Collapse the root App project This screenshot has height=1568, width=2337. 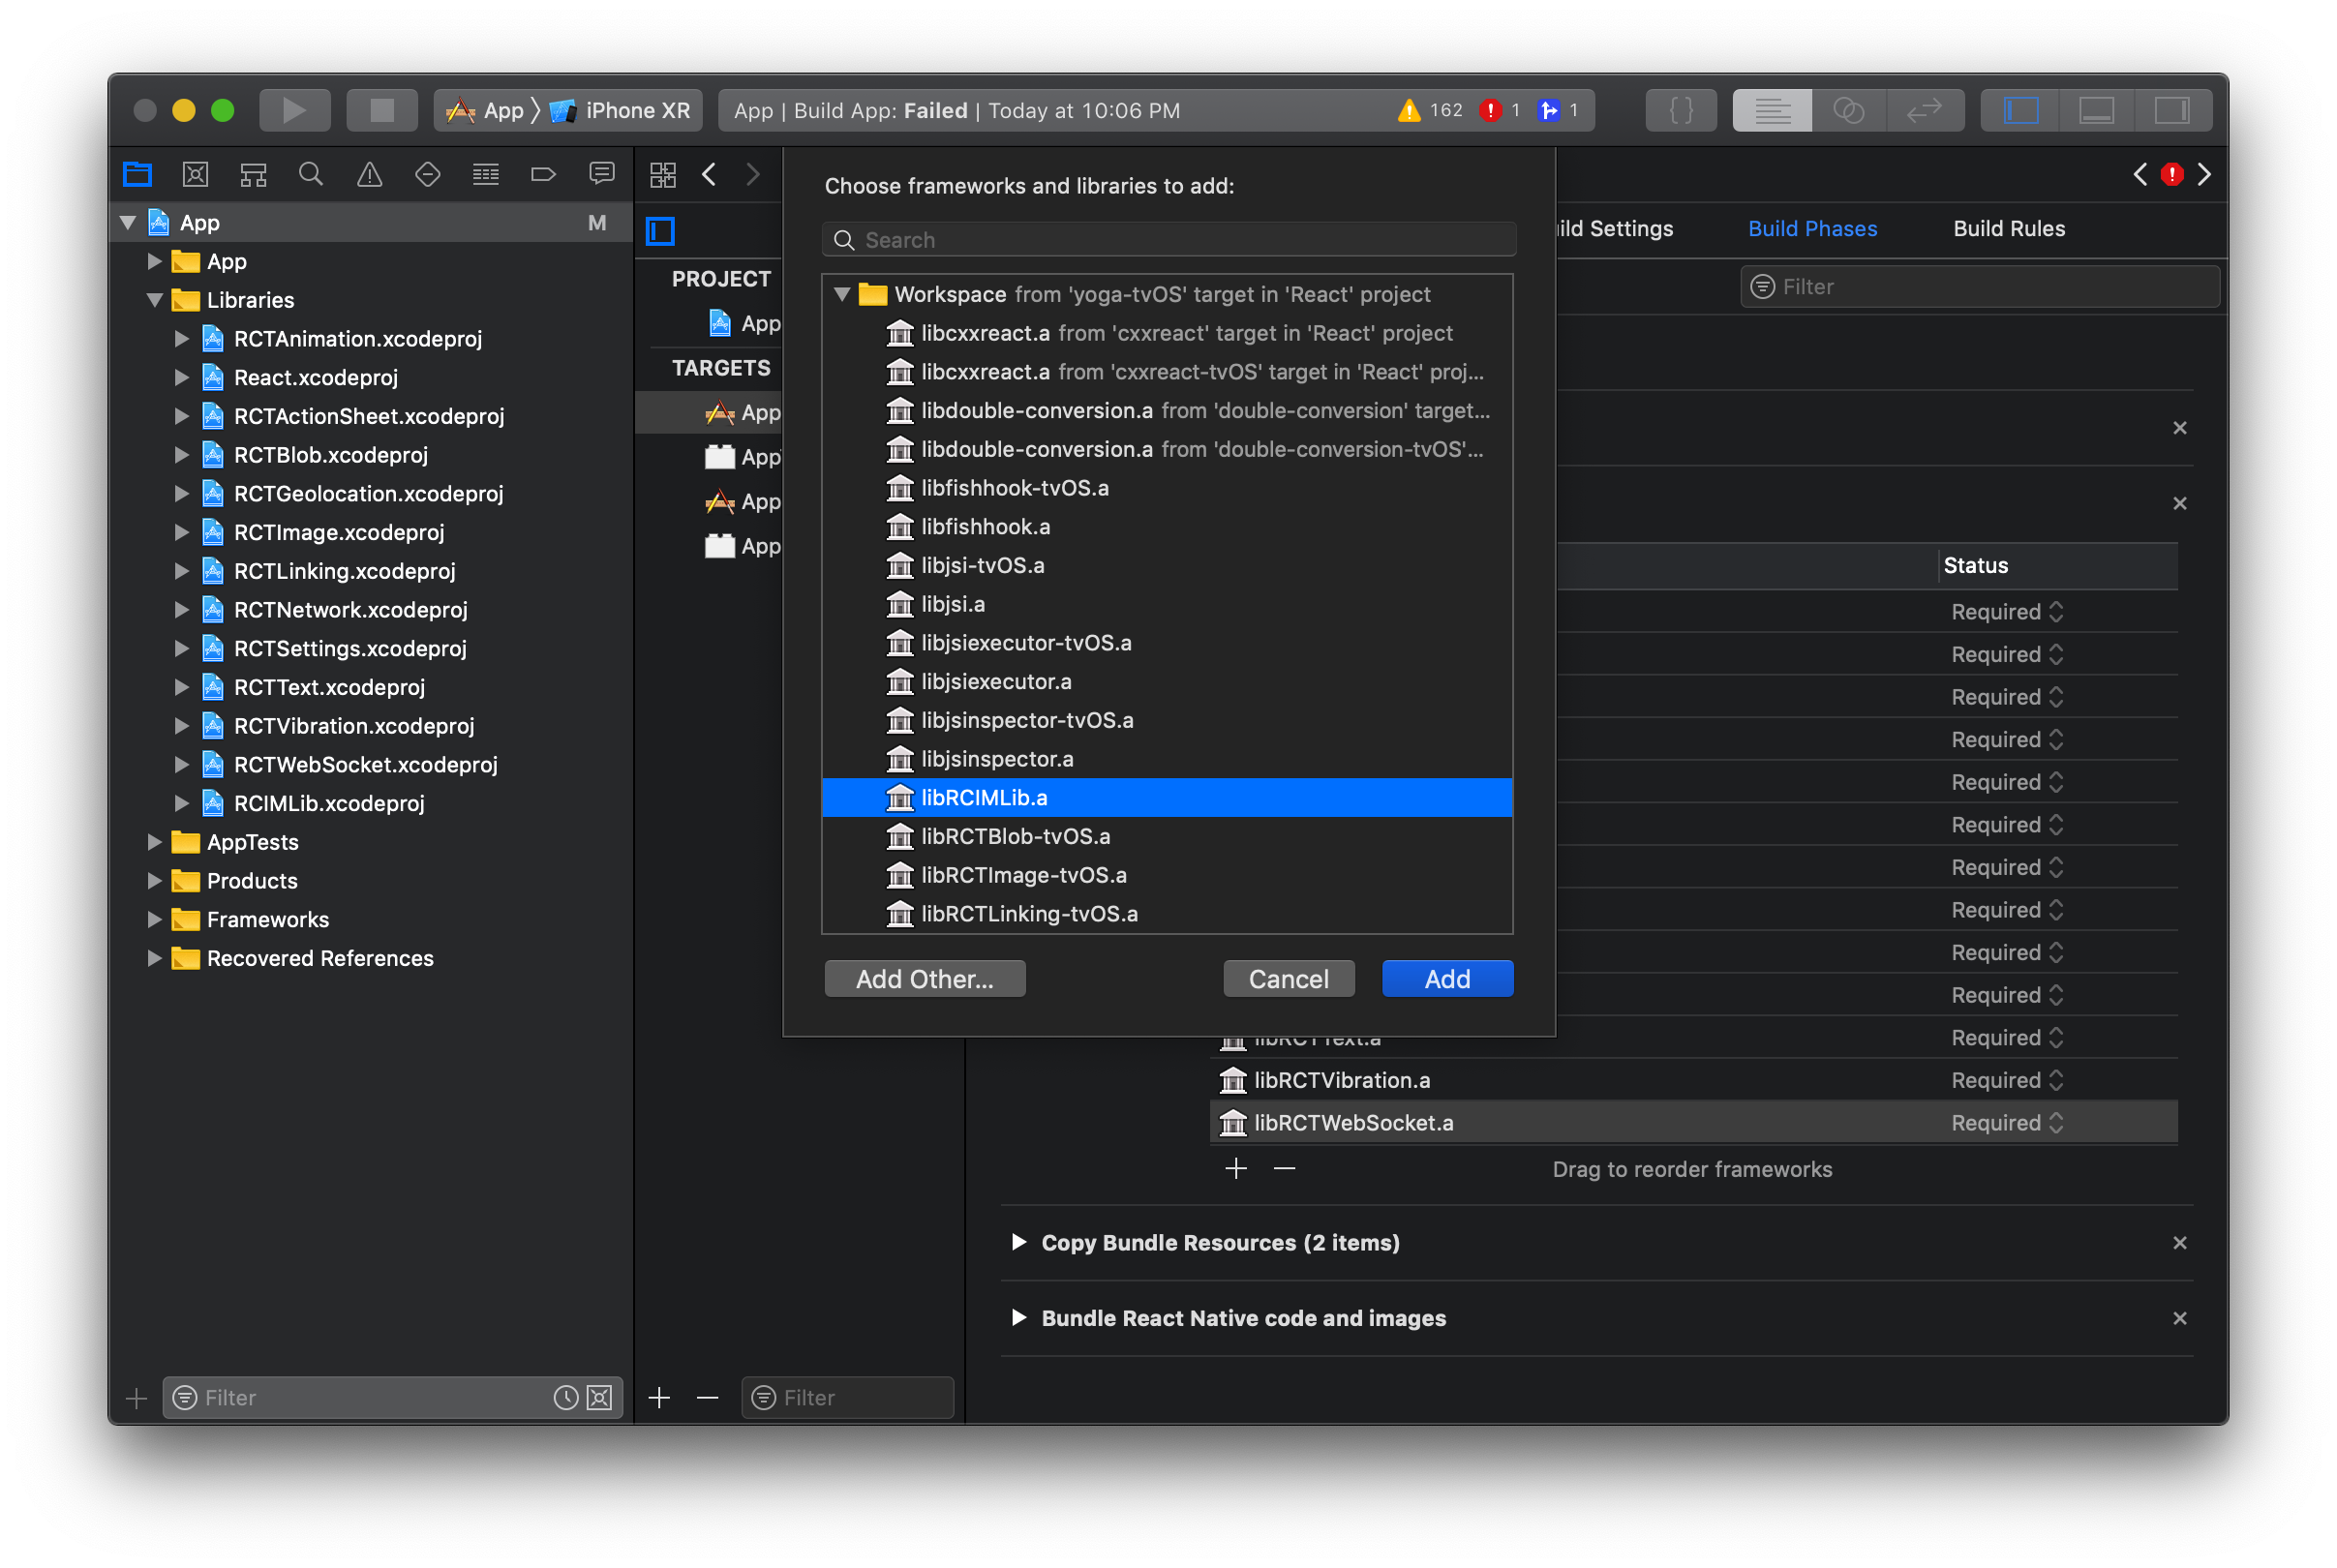(x=128, y=223)
